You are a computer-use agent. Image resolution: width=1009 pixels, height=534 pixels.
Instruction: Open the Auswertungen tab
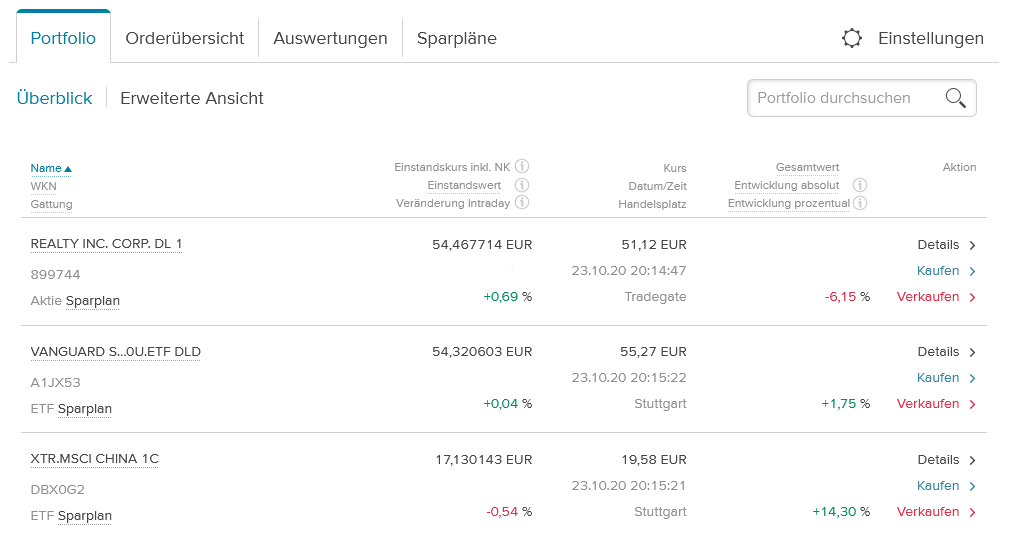pos(330,39)
